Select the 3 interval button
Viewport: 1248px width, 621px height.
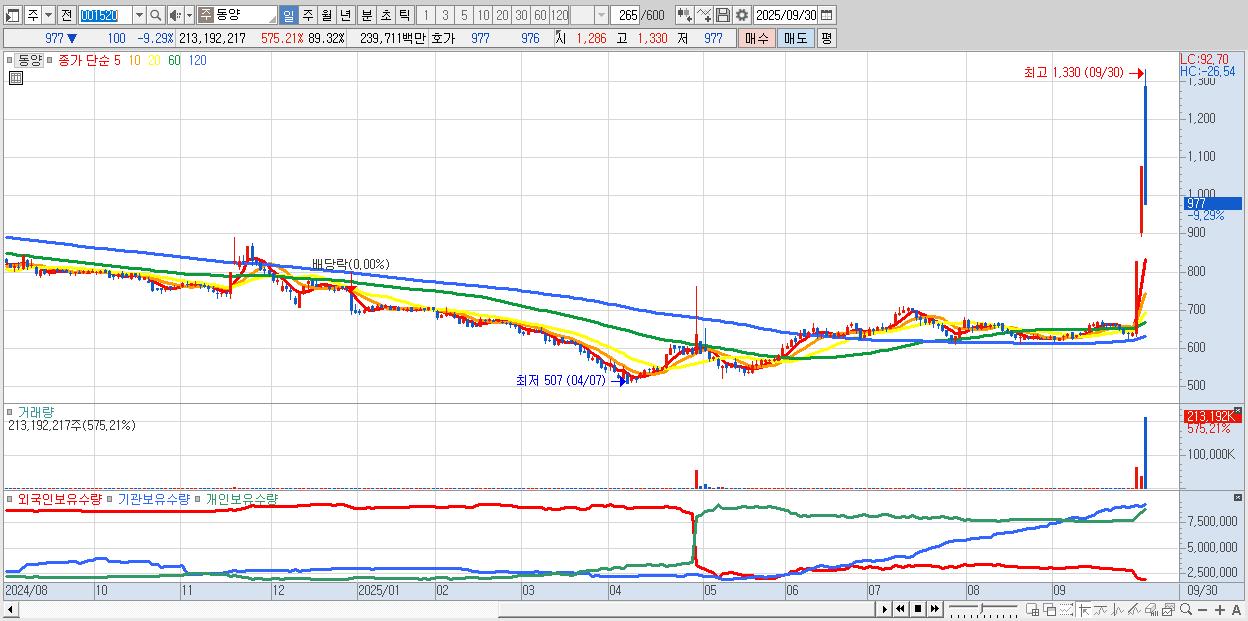(x=444, y=15)
